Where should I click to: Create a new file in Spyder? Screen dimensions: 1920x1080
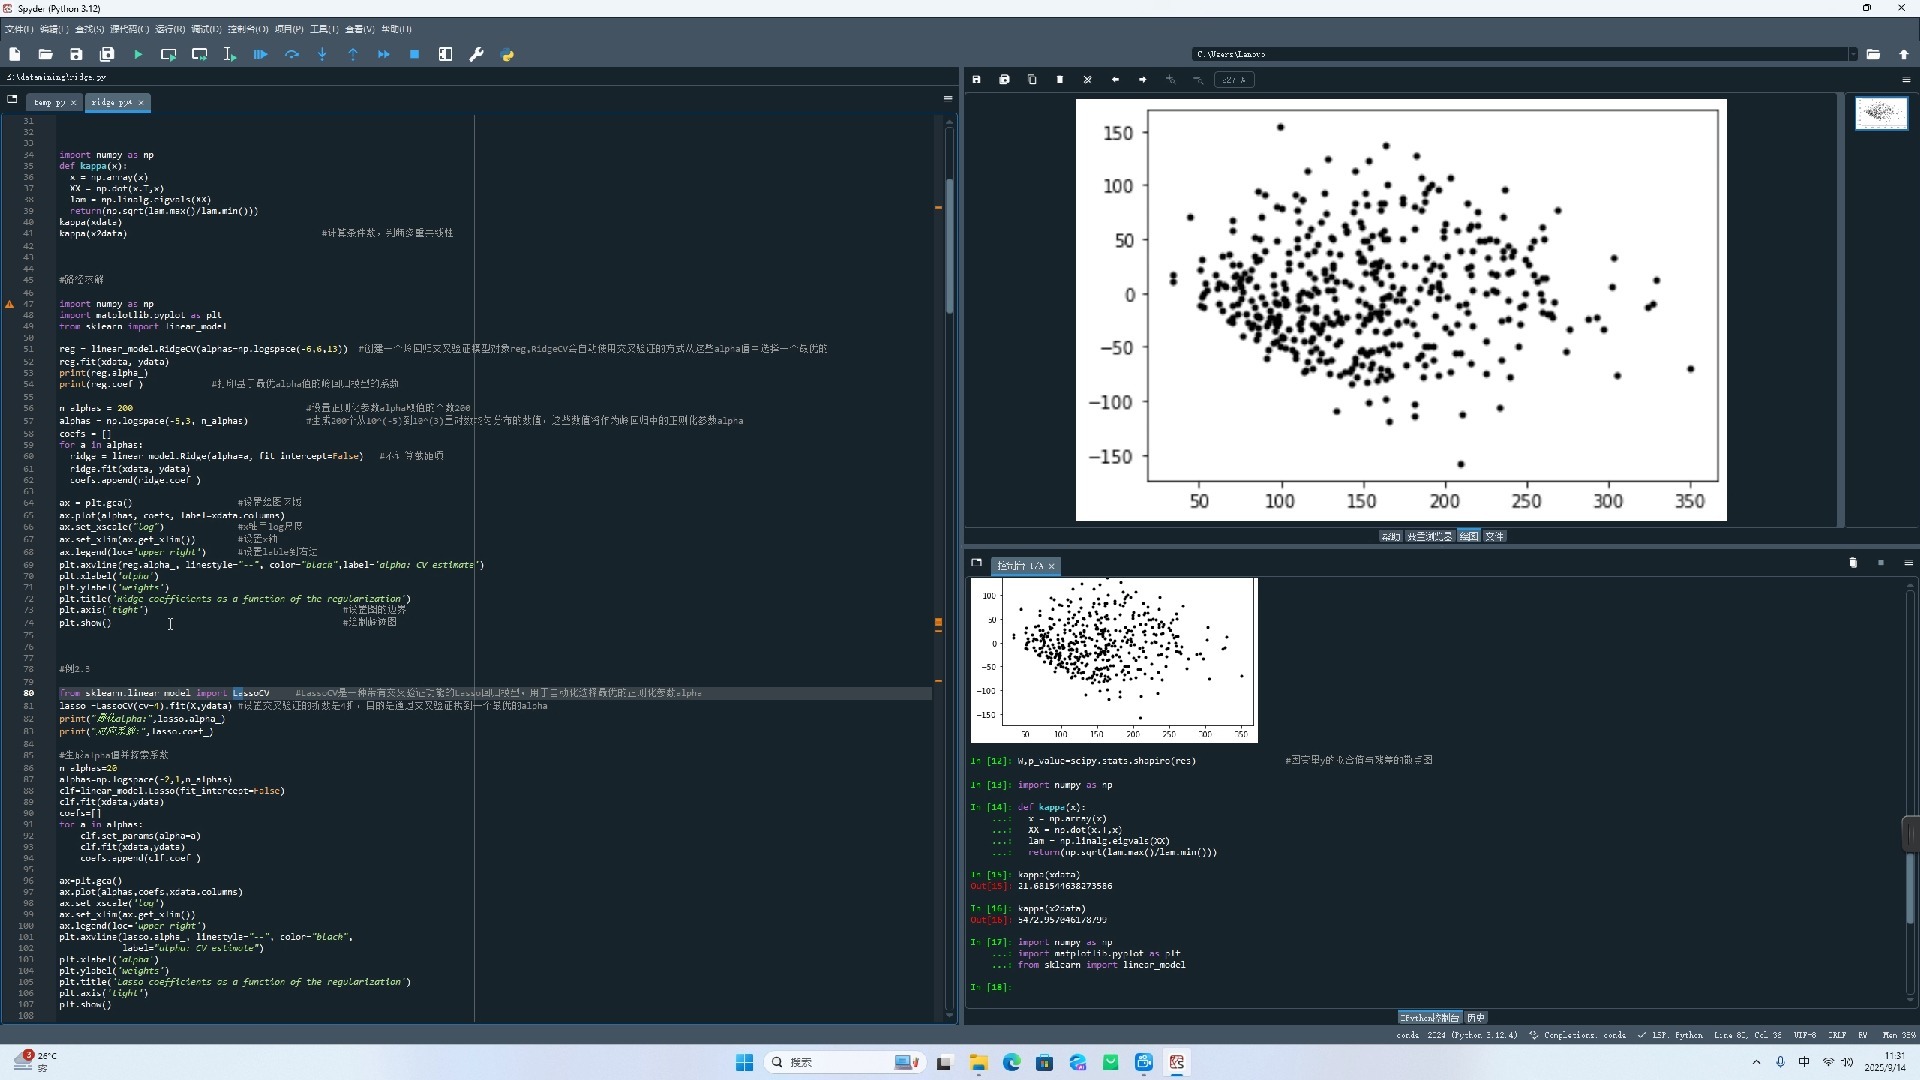[x=15, y=54]
